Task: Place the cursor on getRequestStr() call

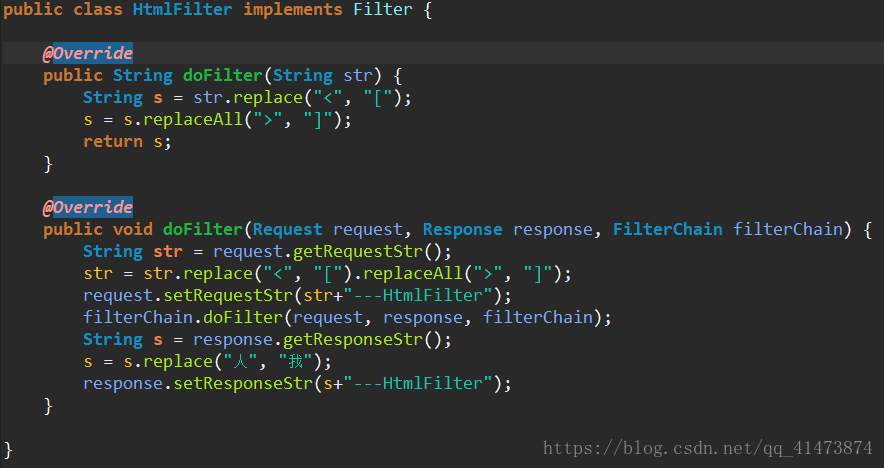Action: [373, 251]
